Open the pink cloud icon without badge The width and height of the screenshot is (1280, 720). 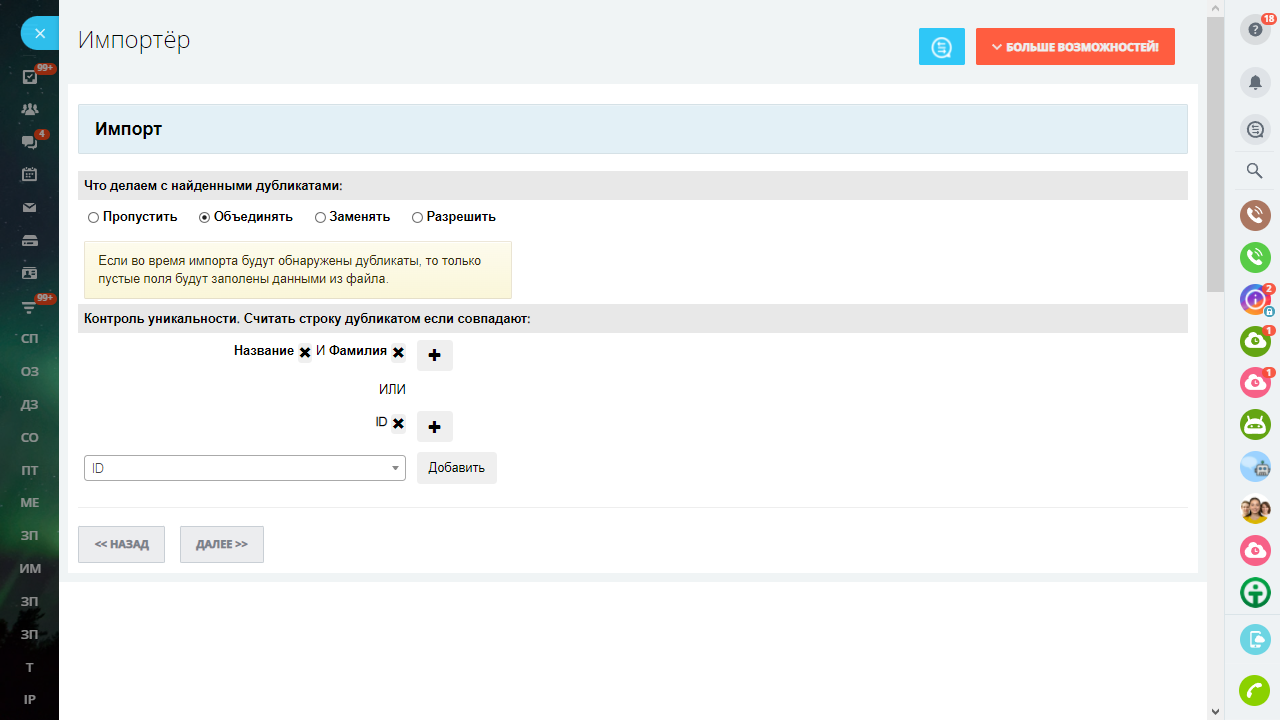click(x=1255, y=551)
